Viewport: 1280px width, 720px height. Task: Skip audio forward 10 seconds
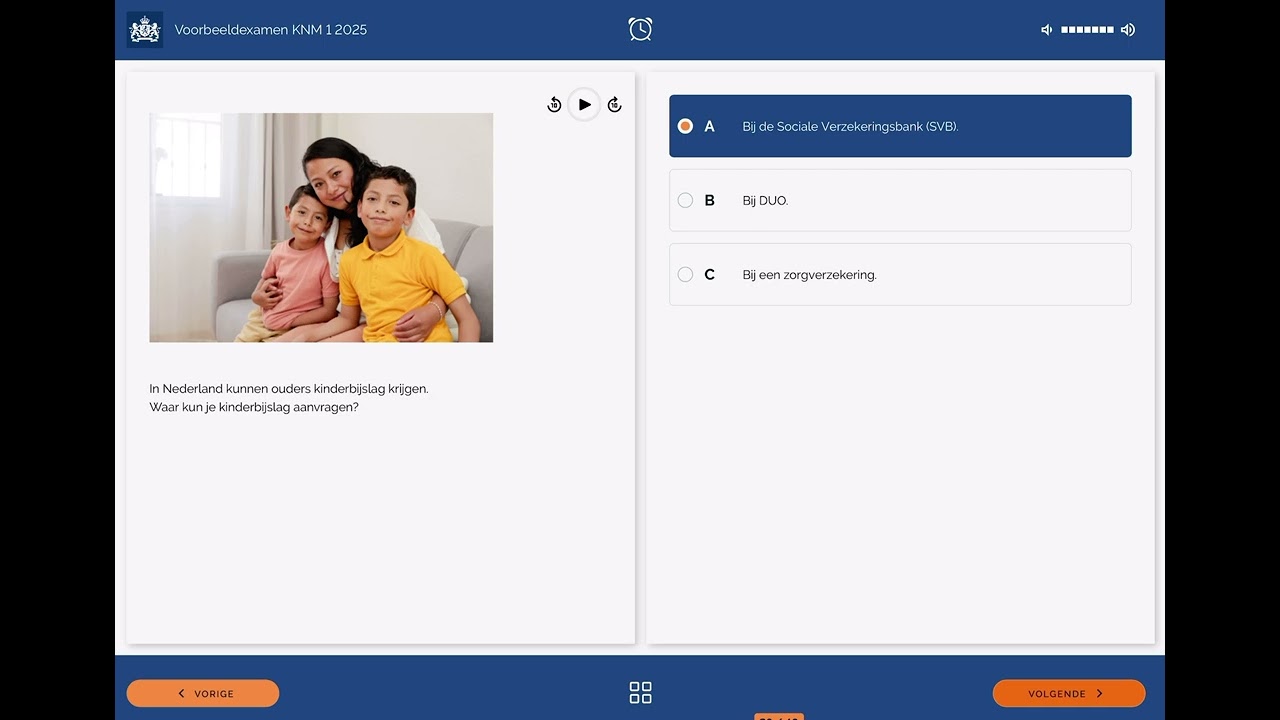tap(615, 105)
